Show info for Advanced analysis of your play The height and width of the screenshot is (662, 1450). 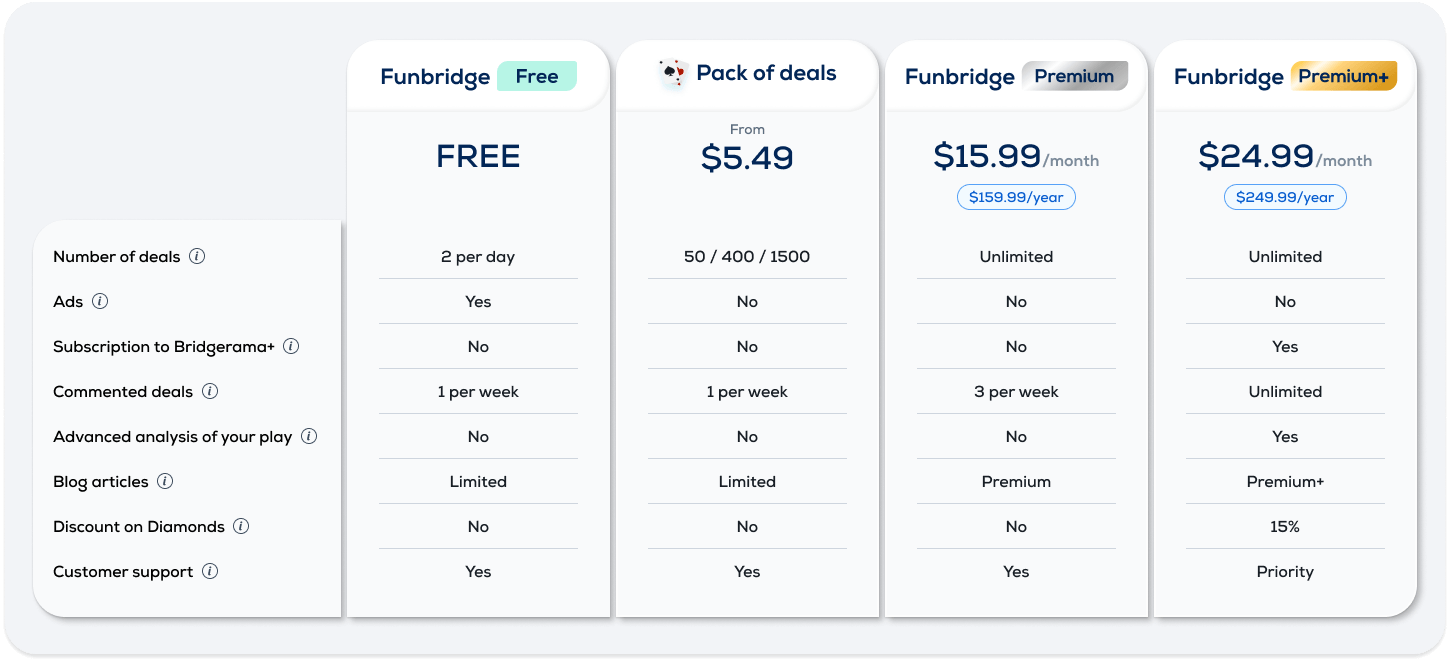click(x=309, y=436)
